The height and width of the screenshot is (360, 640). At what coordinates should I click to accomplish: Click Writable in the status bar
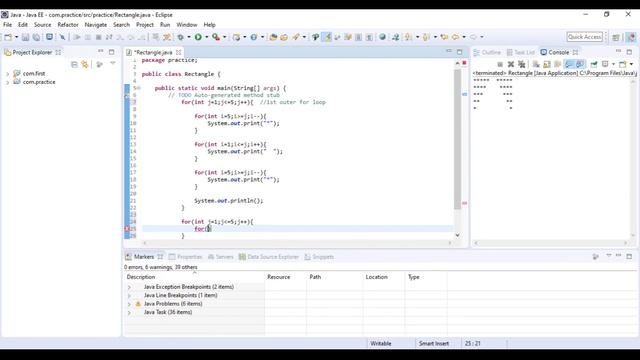tap(381, 344)
